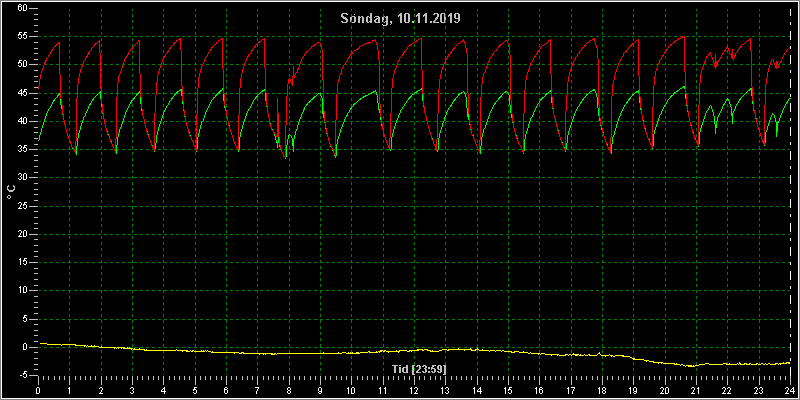
Task: Select hour 24 on the time axis
Action: [x=790, y=391]
